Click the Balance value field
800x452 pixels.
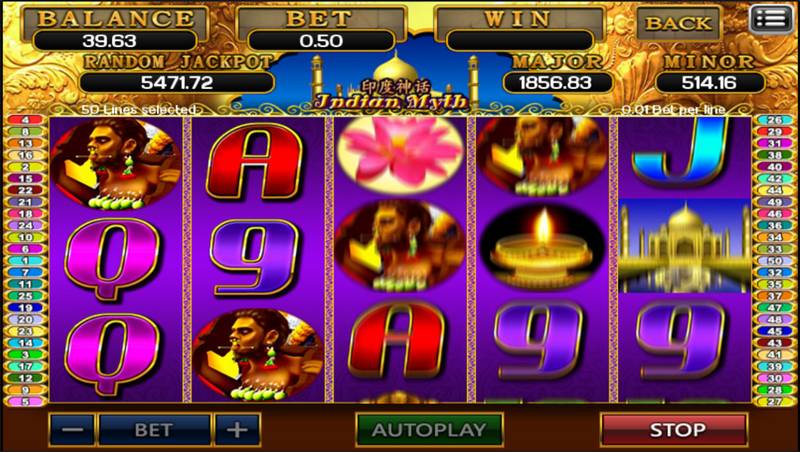pos(115,41)
